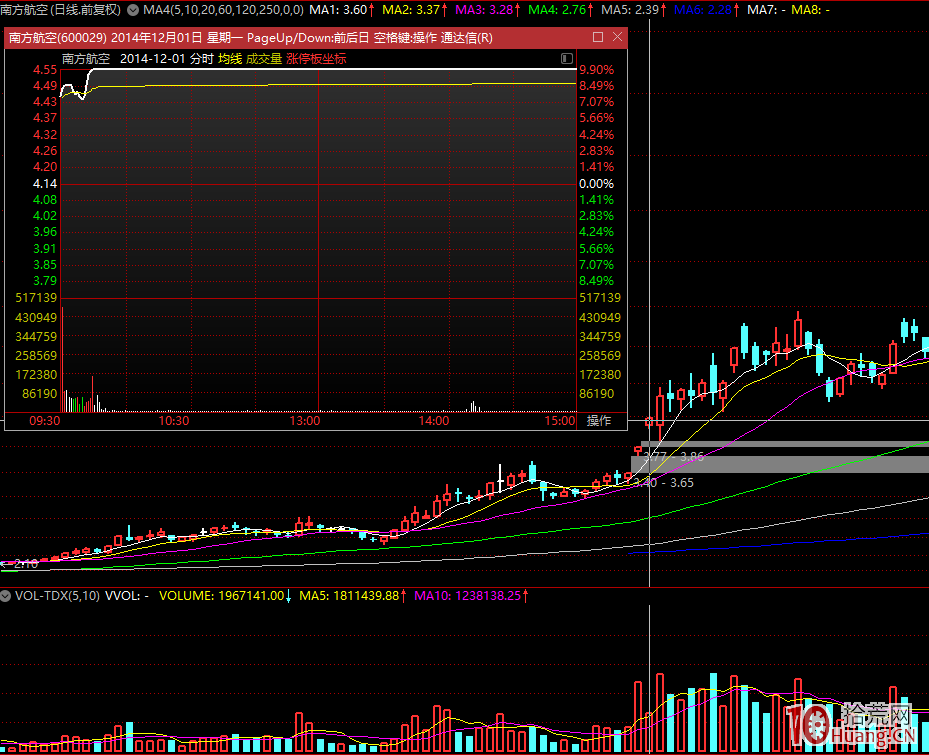Click the 10:30 time axis label
Image resolution: width=929 pixels, height=755 pixels.
pos(174,421)
